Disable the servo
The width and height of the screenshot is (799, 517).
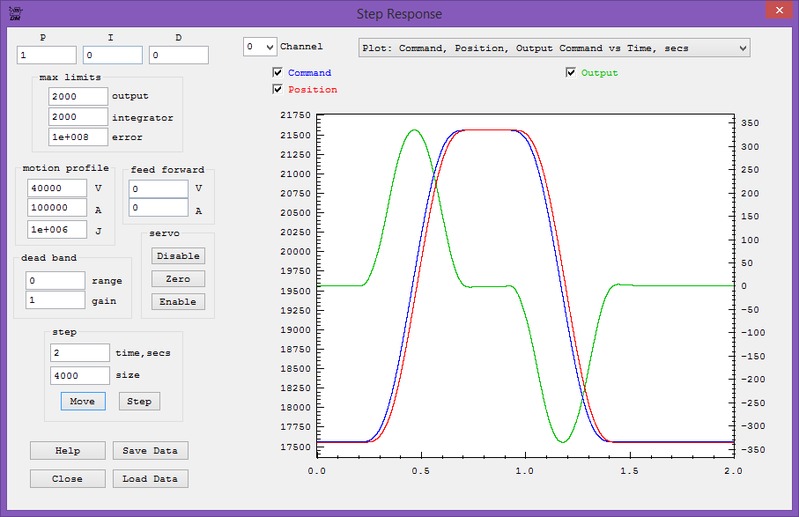point(178,256)
